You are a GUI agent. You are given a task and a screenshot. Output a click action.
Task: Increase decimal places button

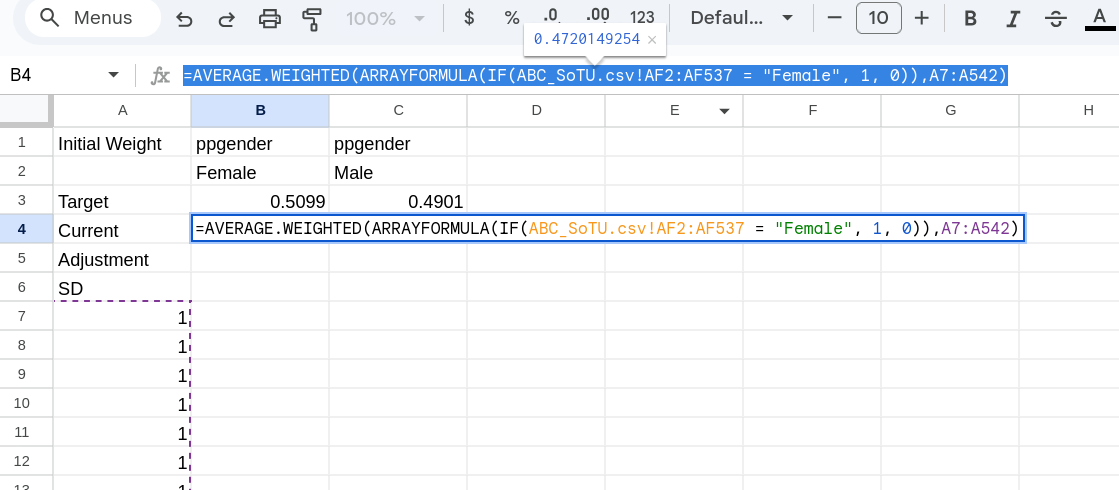[597, 18]
